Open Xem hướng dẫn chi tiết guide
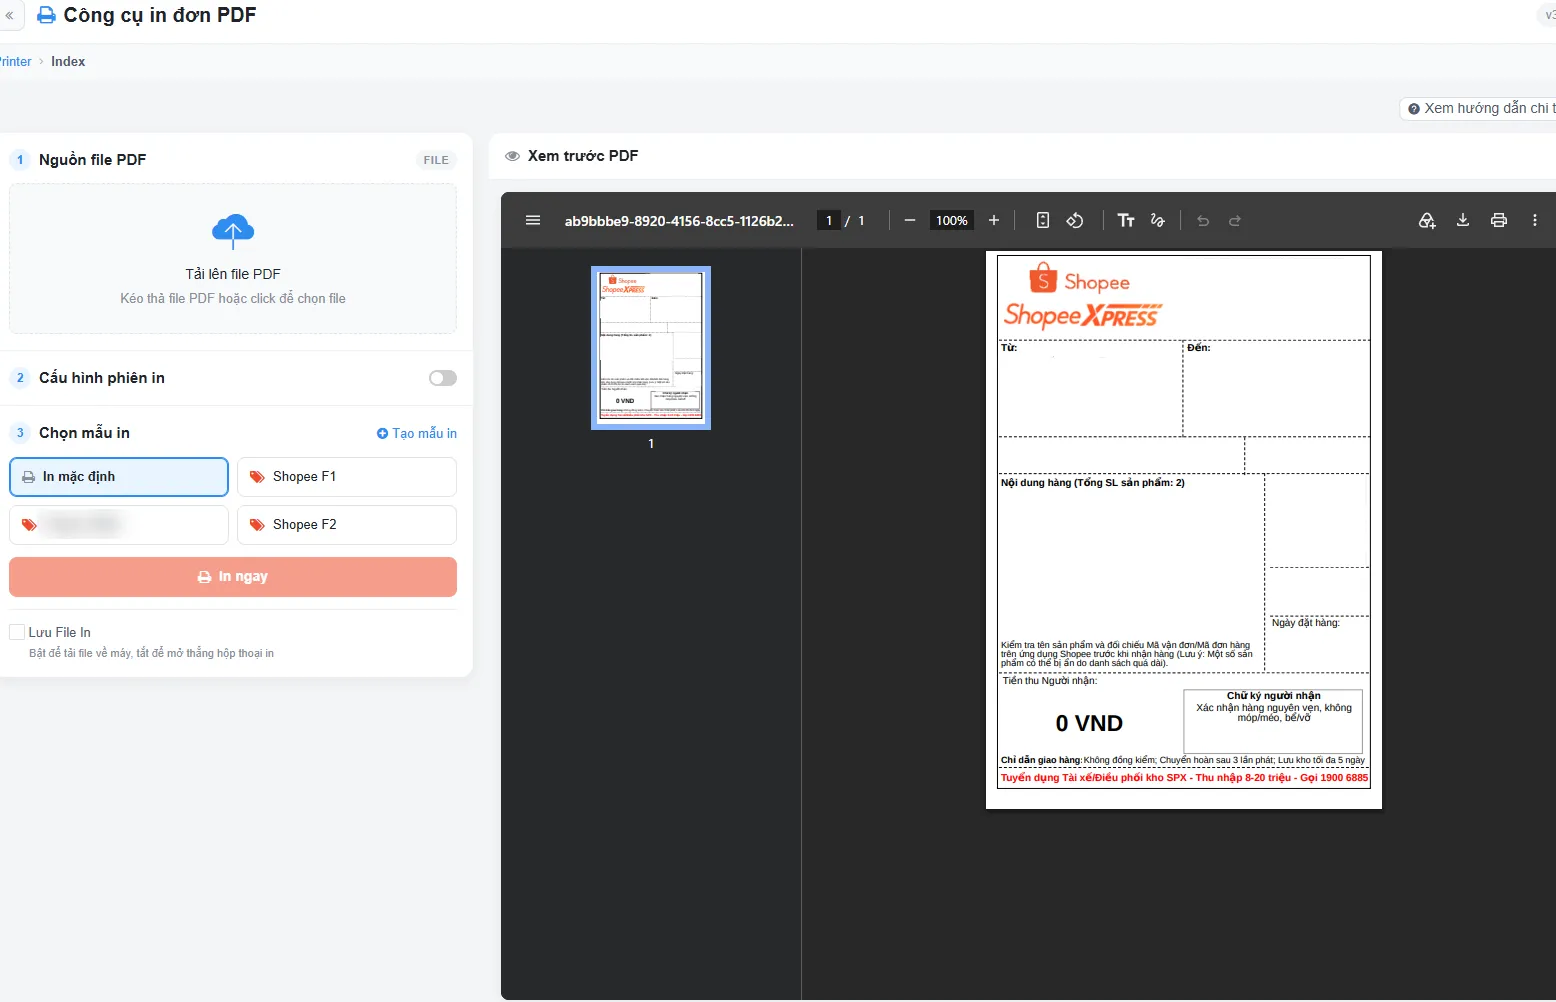The image size is (1556, 1002). tap(1480, 108)
